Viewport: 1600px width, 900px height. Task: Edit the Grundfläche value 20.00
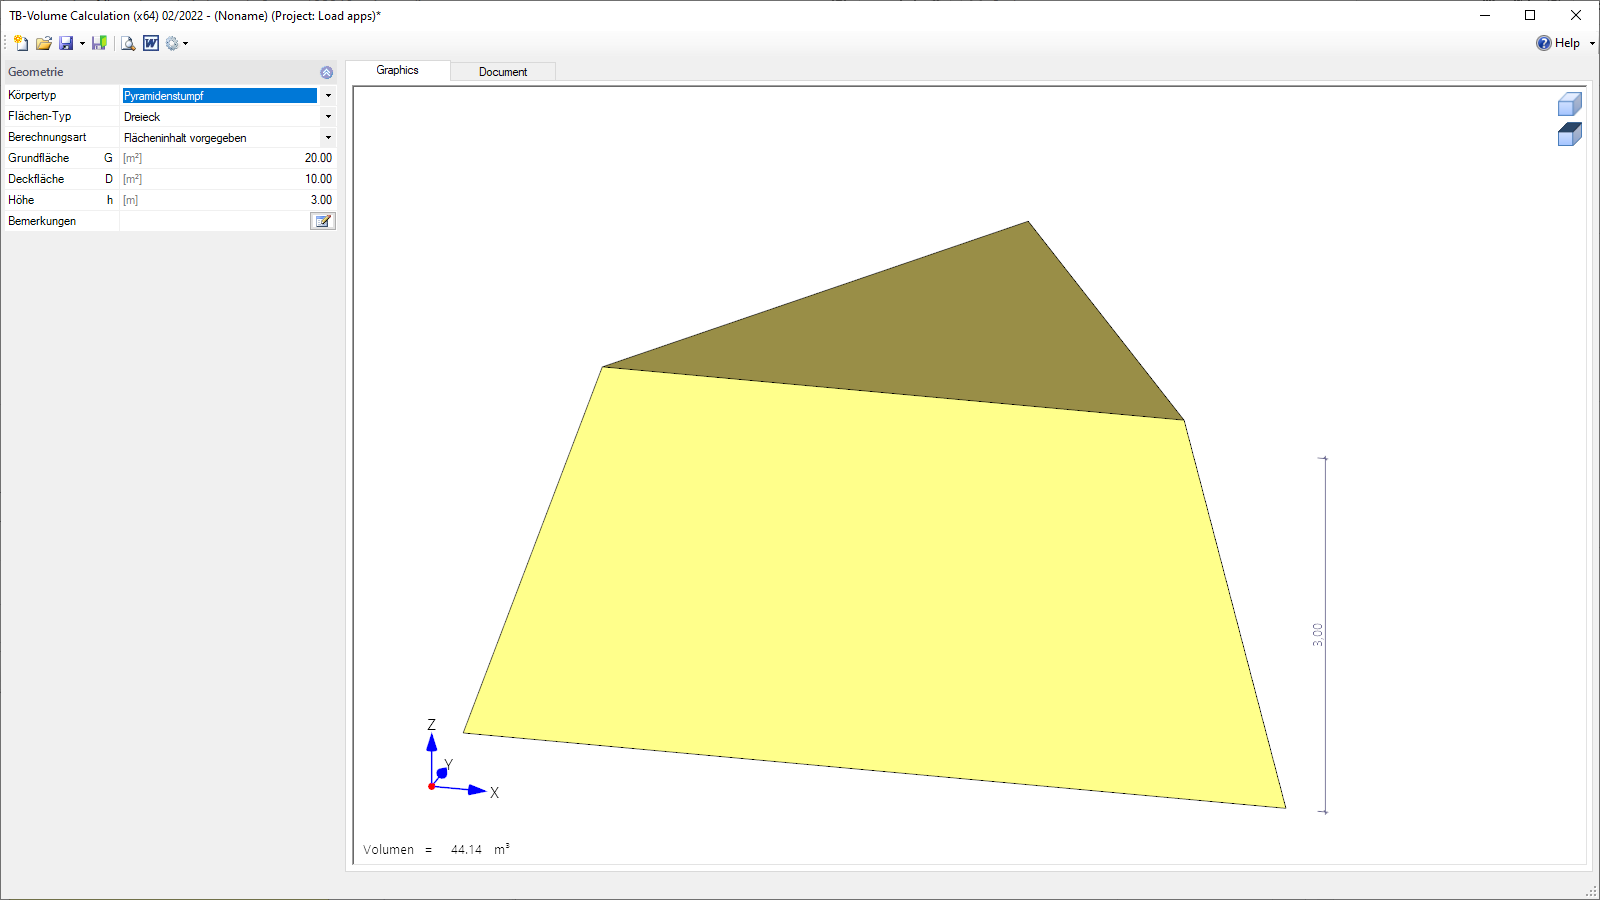tap(318, 158)
